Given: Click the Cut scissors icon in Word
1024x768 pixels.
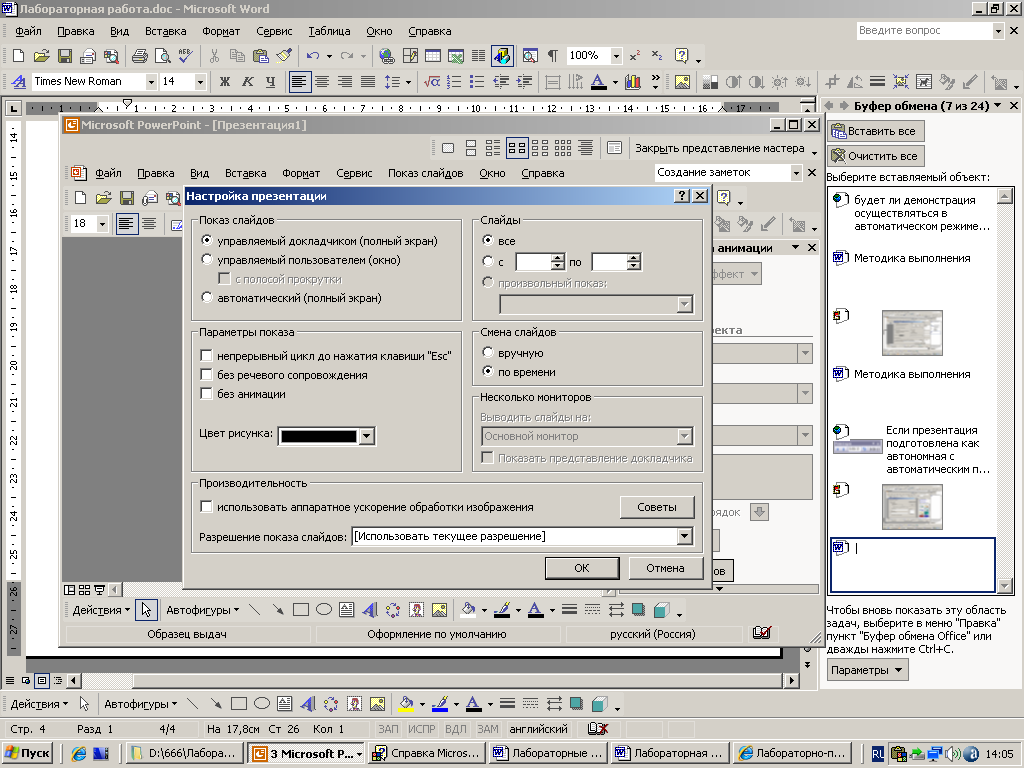Looking at the screenshot, I should 214,56.
